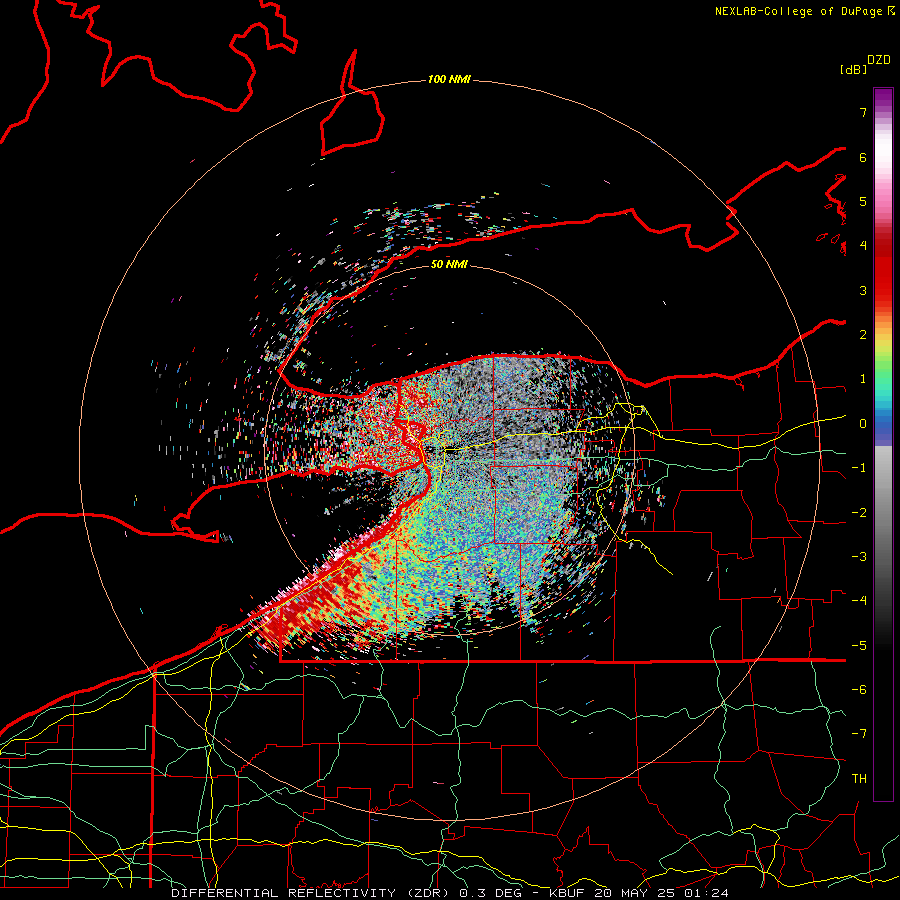Click the "KBUF" station identifier in caption
Image resolution: width=900 pixels, height=900 pixels.
568,893
